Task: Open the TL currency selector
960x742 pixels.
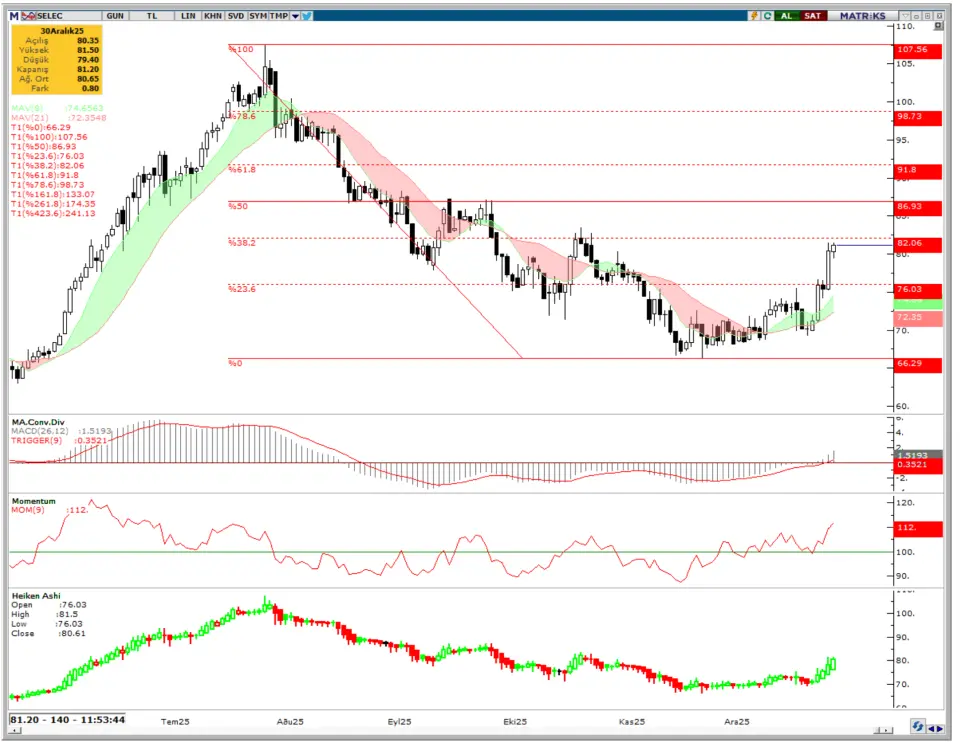Action: [x=152, y=16]
